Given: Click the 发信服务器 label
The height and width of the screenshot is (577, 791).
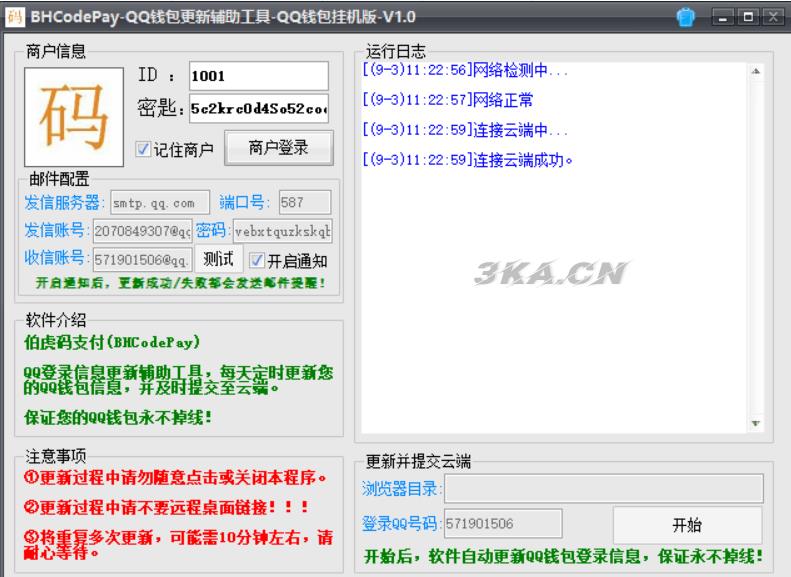Looking at the screenshot, I should (64, 203).
